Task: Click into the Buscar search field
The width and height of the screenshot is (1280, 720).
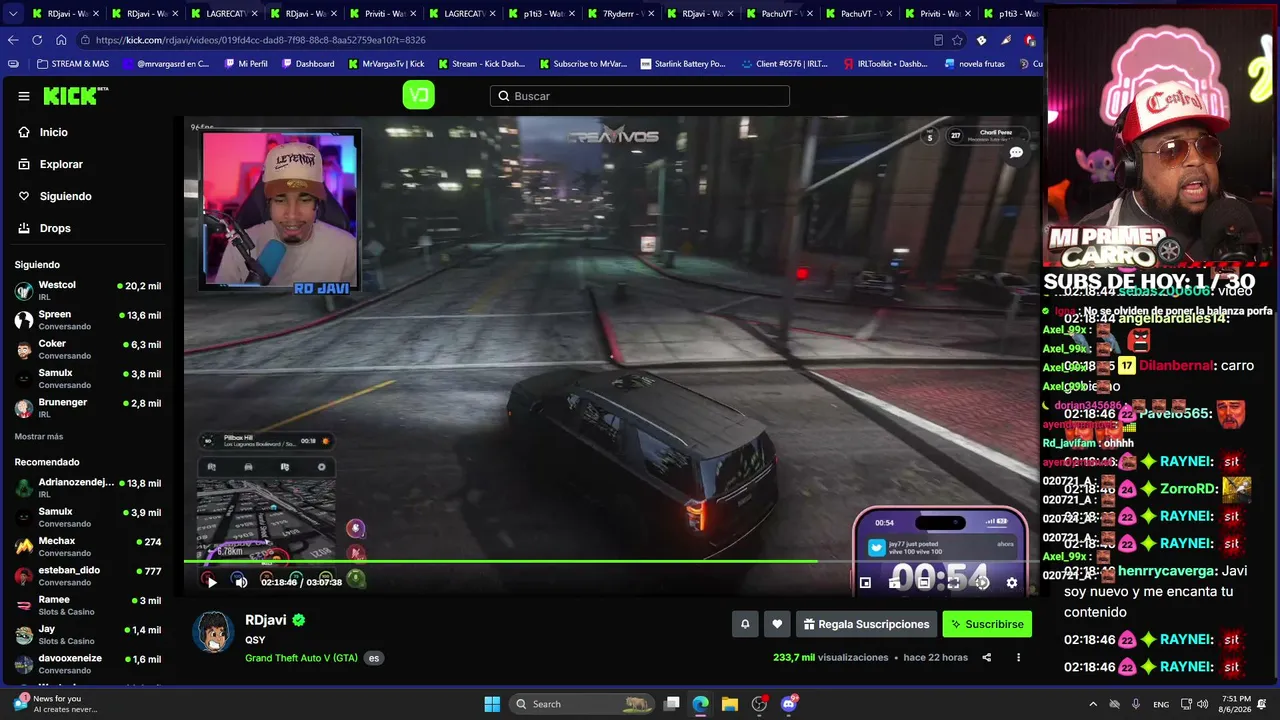Action: tap(640, 96)
